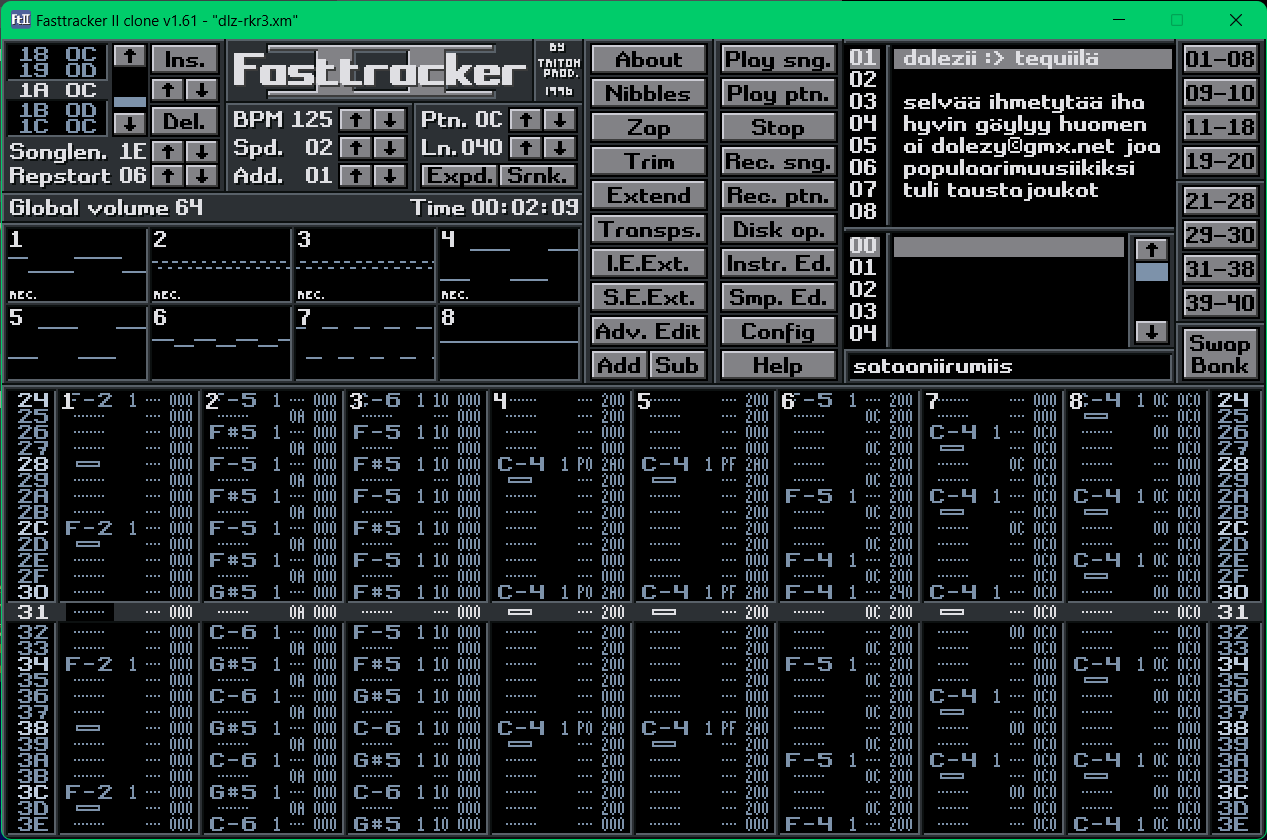This screenshot has height=840, width=1267.
Task: Increase Add. value up arrow
Action: pos(356,175)
